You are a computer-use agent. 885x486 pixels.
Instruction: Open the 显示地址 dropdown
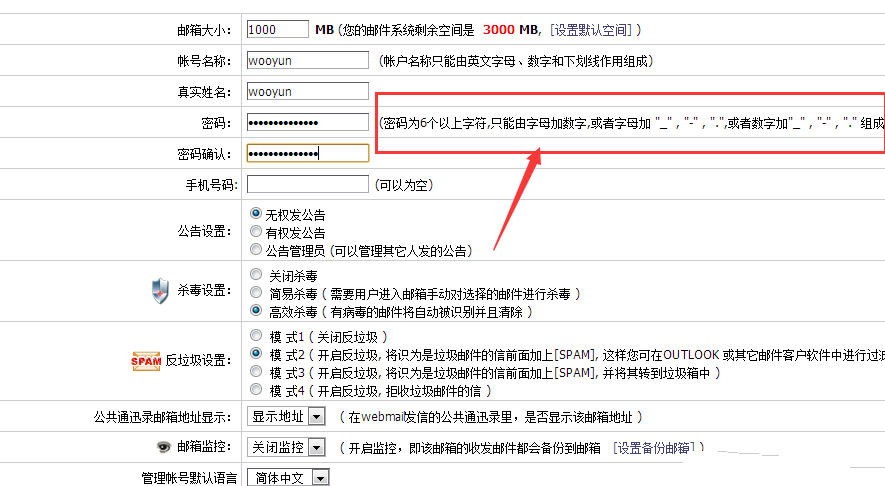tap(286, 416)
